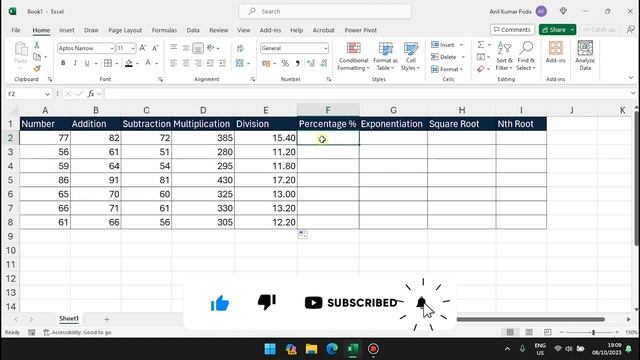640x360 pixels.
Task: Click the AutoFill Options button below the table
Action: (302, 235)
